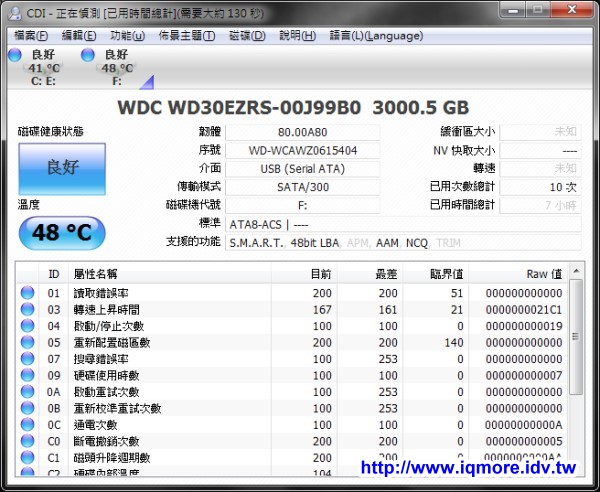This screenshot has height=492, width=600.
Task: Click the transfer mode field SATA/300
Action: pyautogui.click(x=303, y=187)
